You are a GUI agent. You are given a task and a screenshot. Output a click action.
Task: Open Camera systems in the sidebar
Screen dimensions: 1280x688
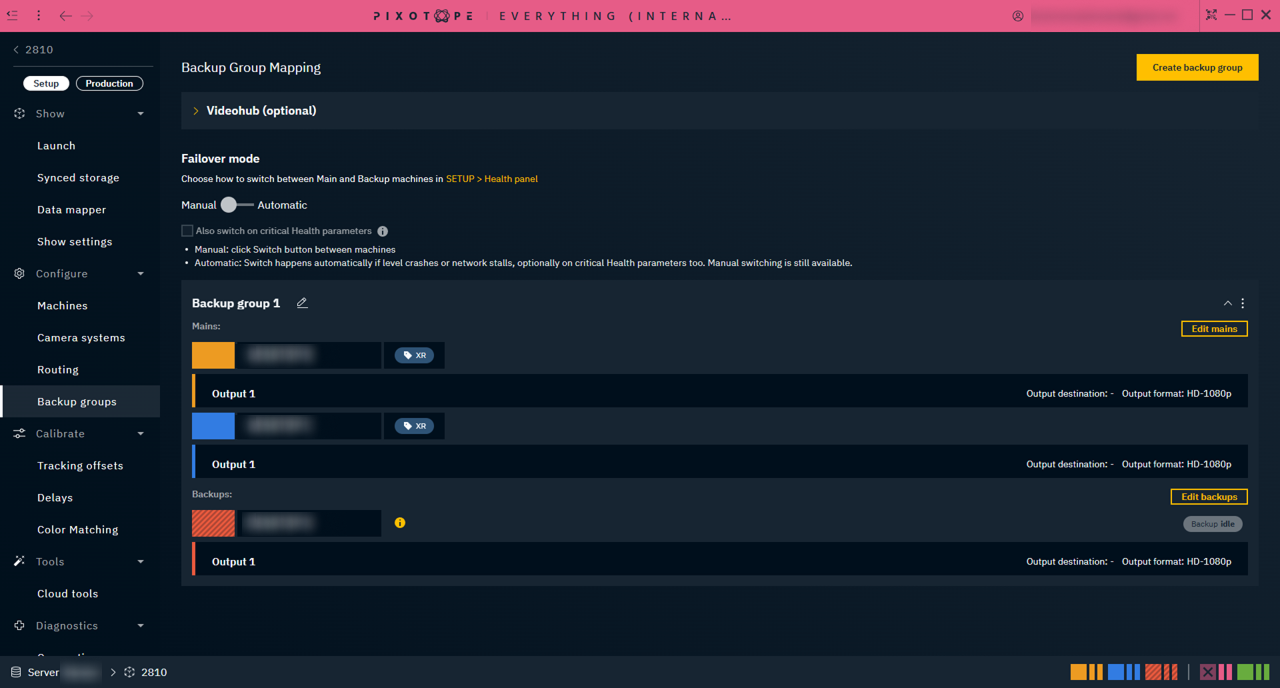(81, 338)
